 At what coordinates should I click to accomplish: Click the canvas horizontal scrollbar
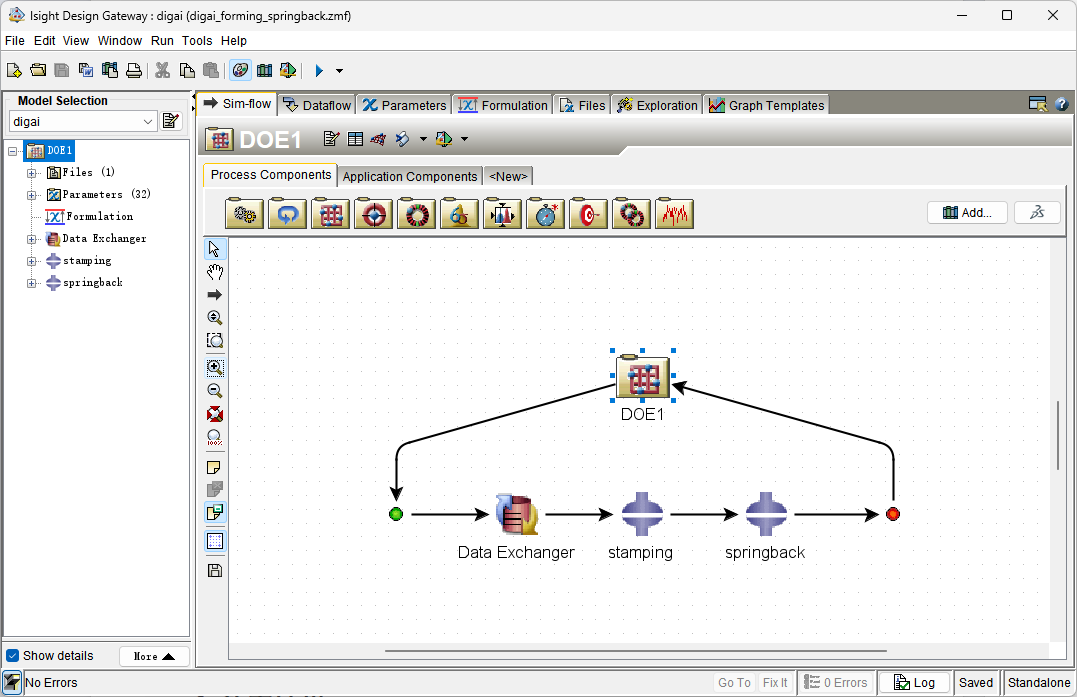[635, 650]
